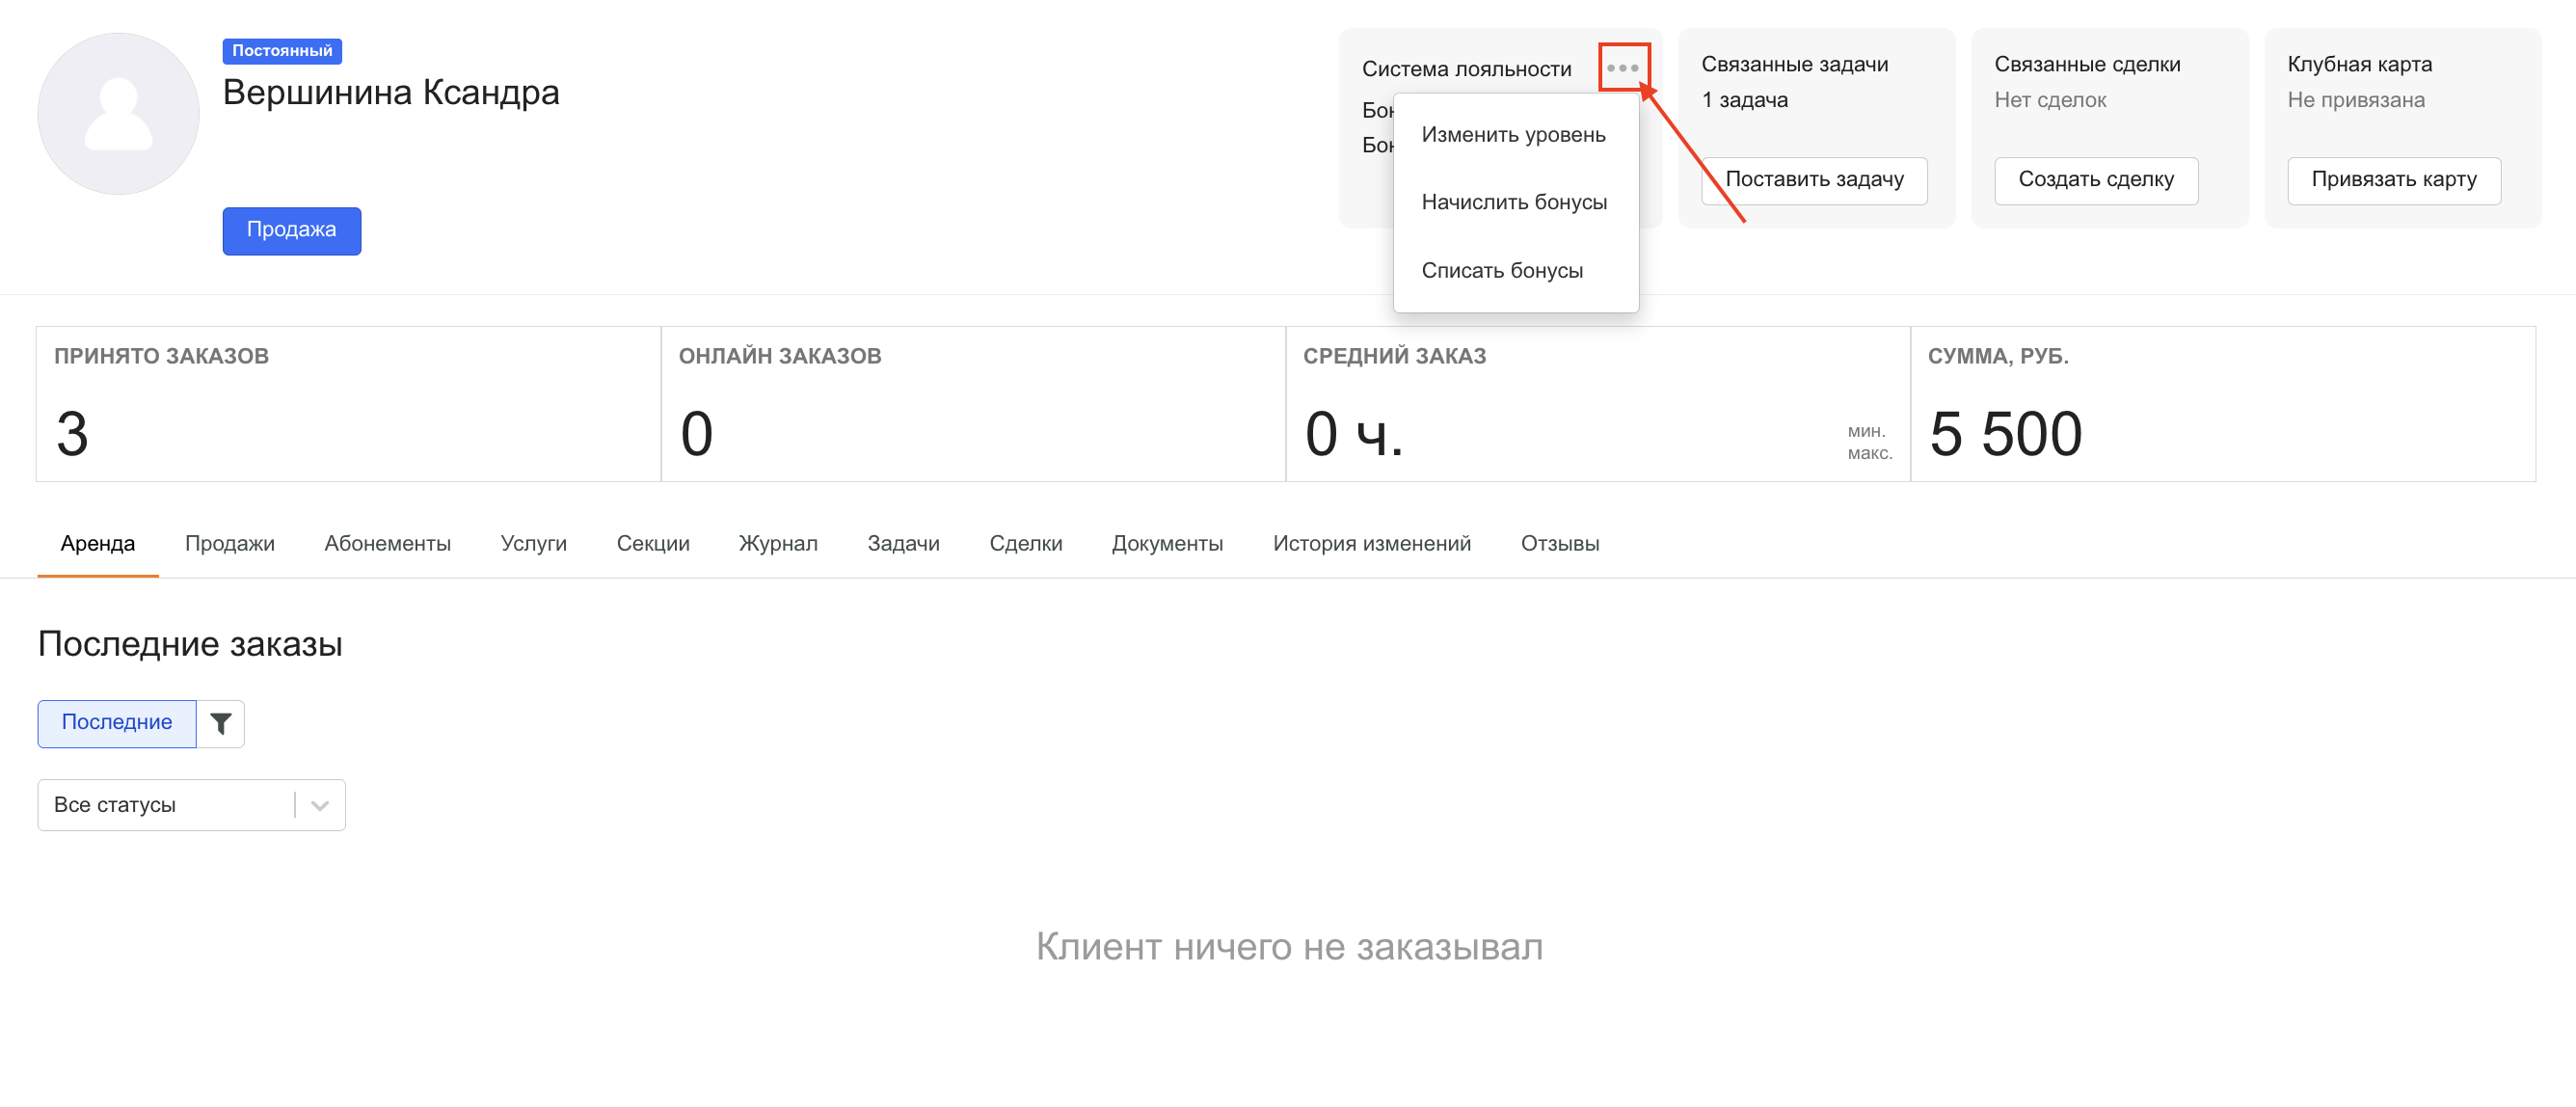Click the 'Постоянный' client status badge
This screenshot has width=2576, height=1107.
(x=282, y=51)
